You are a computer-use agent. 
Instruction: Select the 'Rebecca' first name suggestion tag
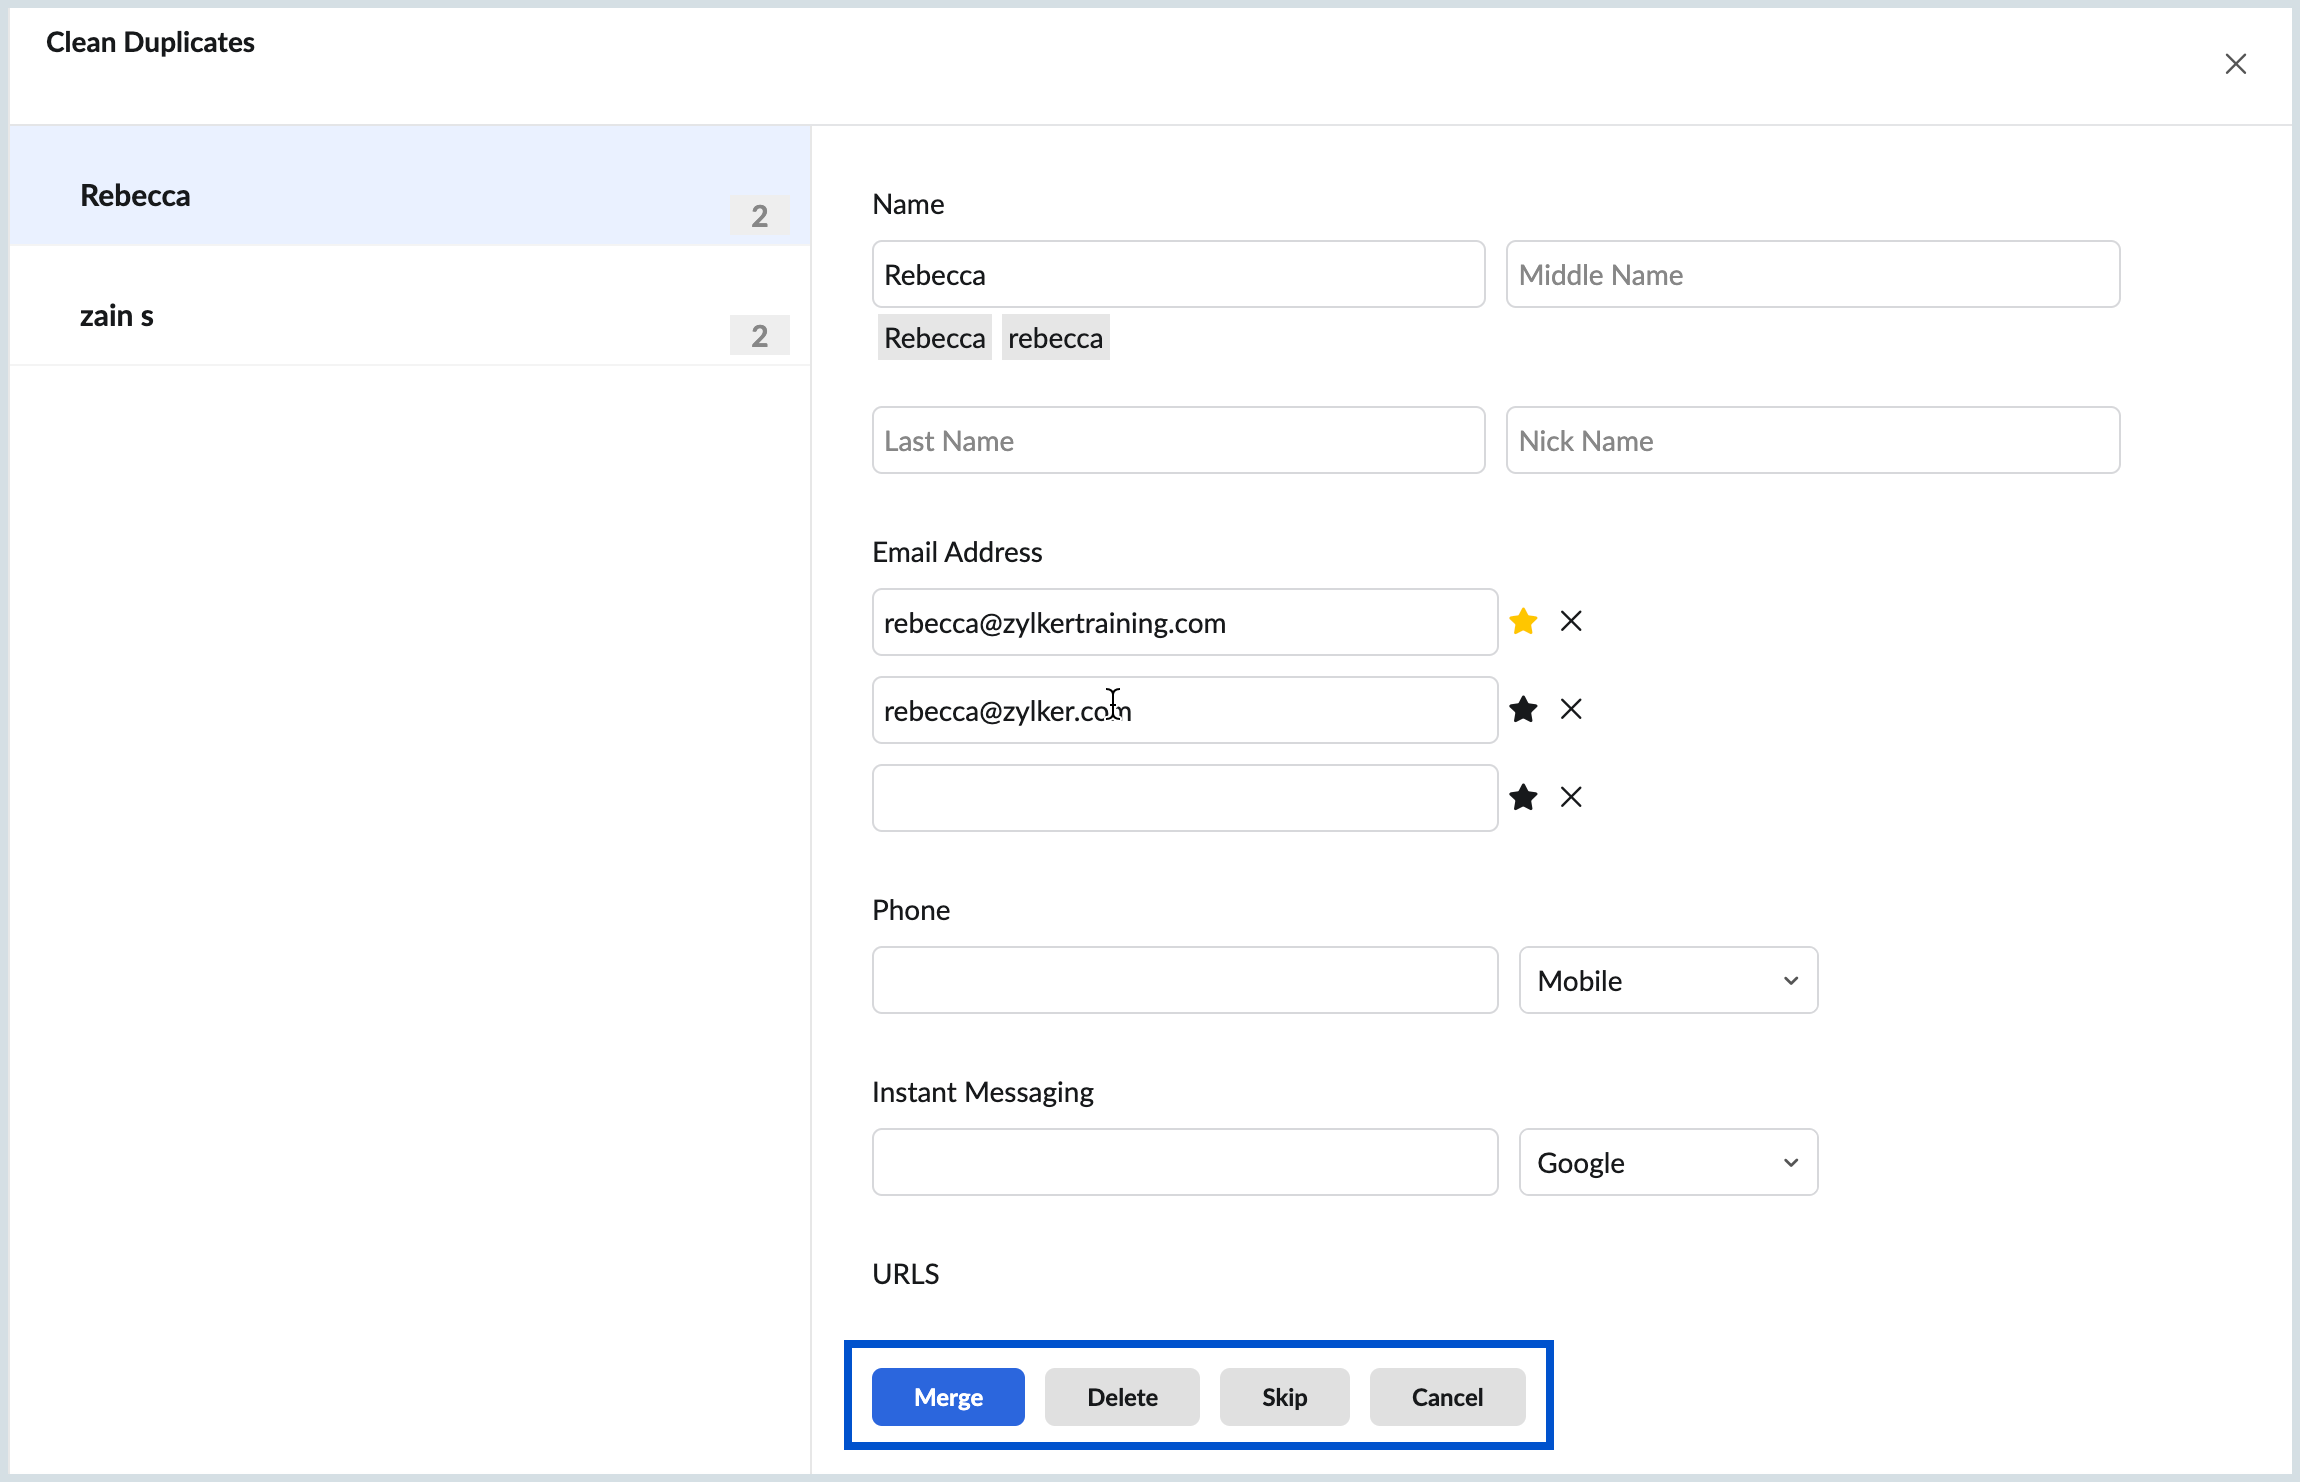tap(933, 337)
